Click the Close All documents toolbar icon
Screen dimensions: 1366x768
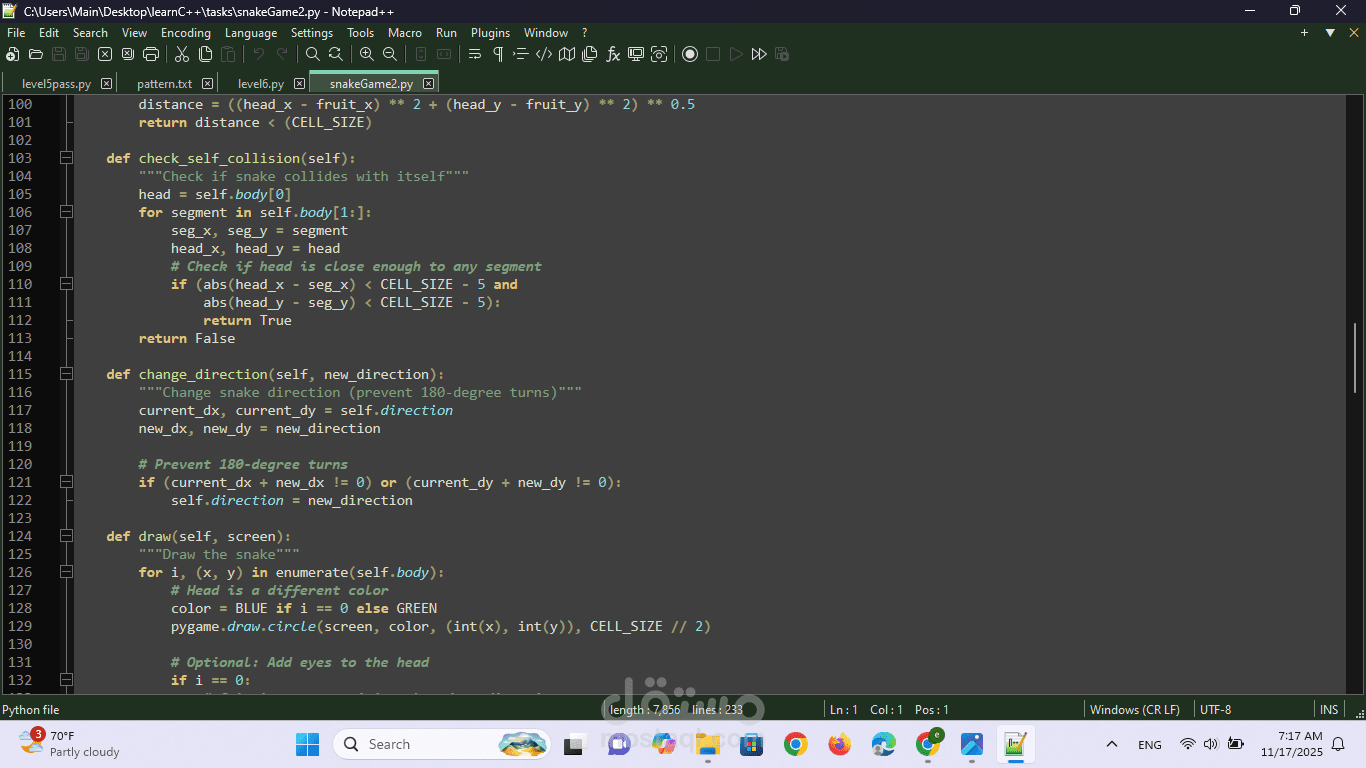[128, 54]
